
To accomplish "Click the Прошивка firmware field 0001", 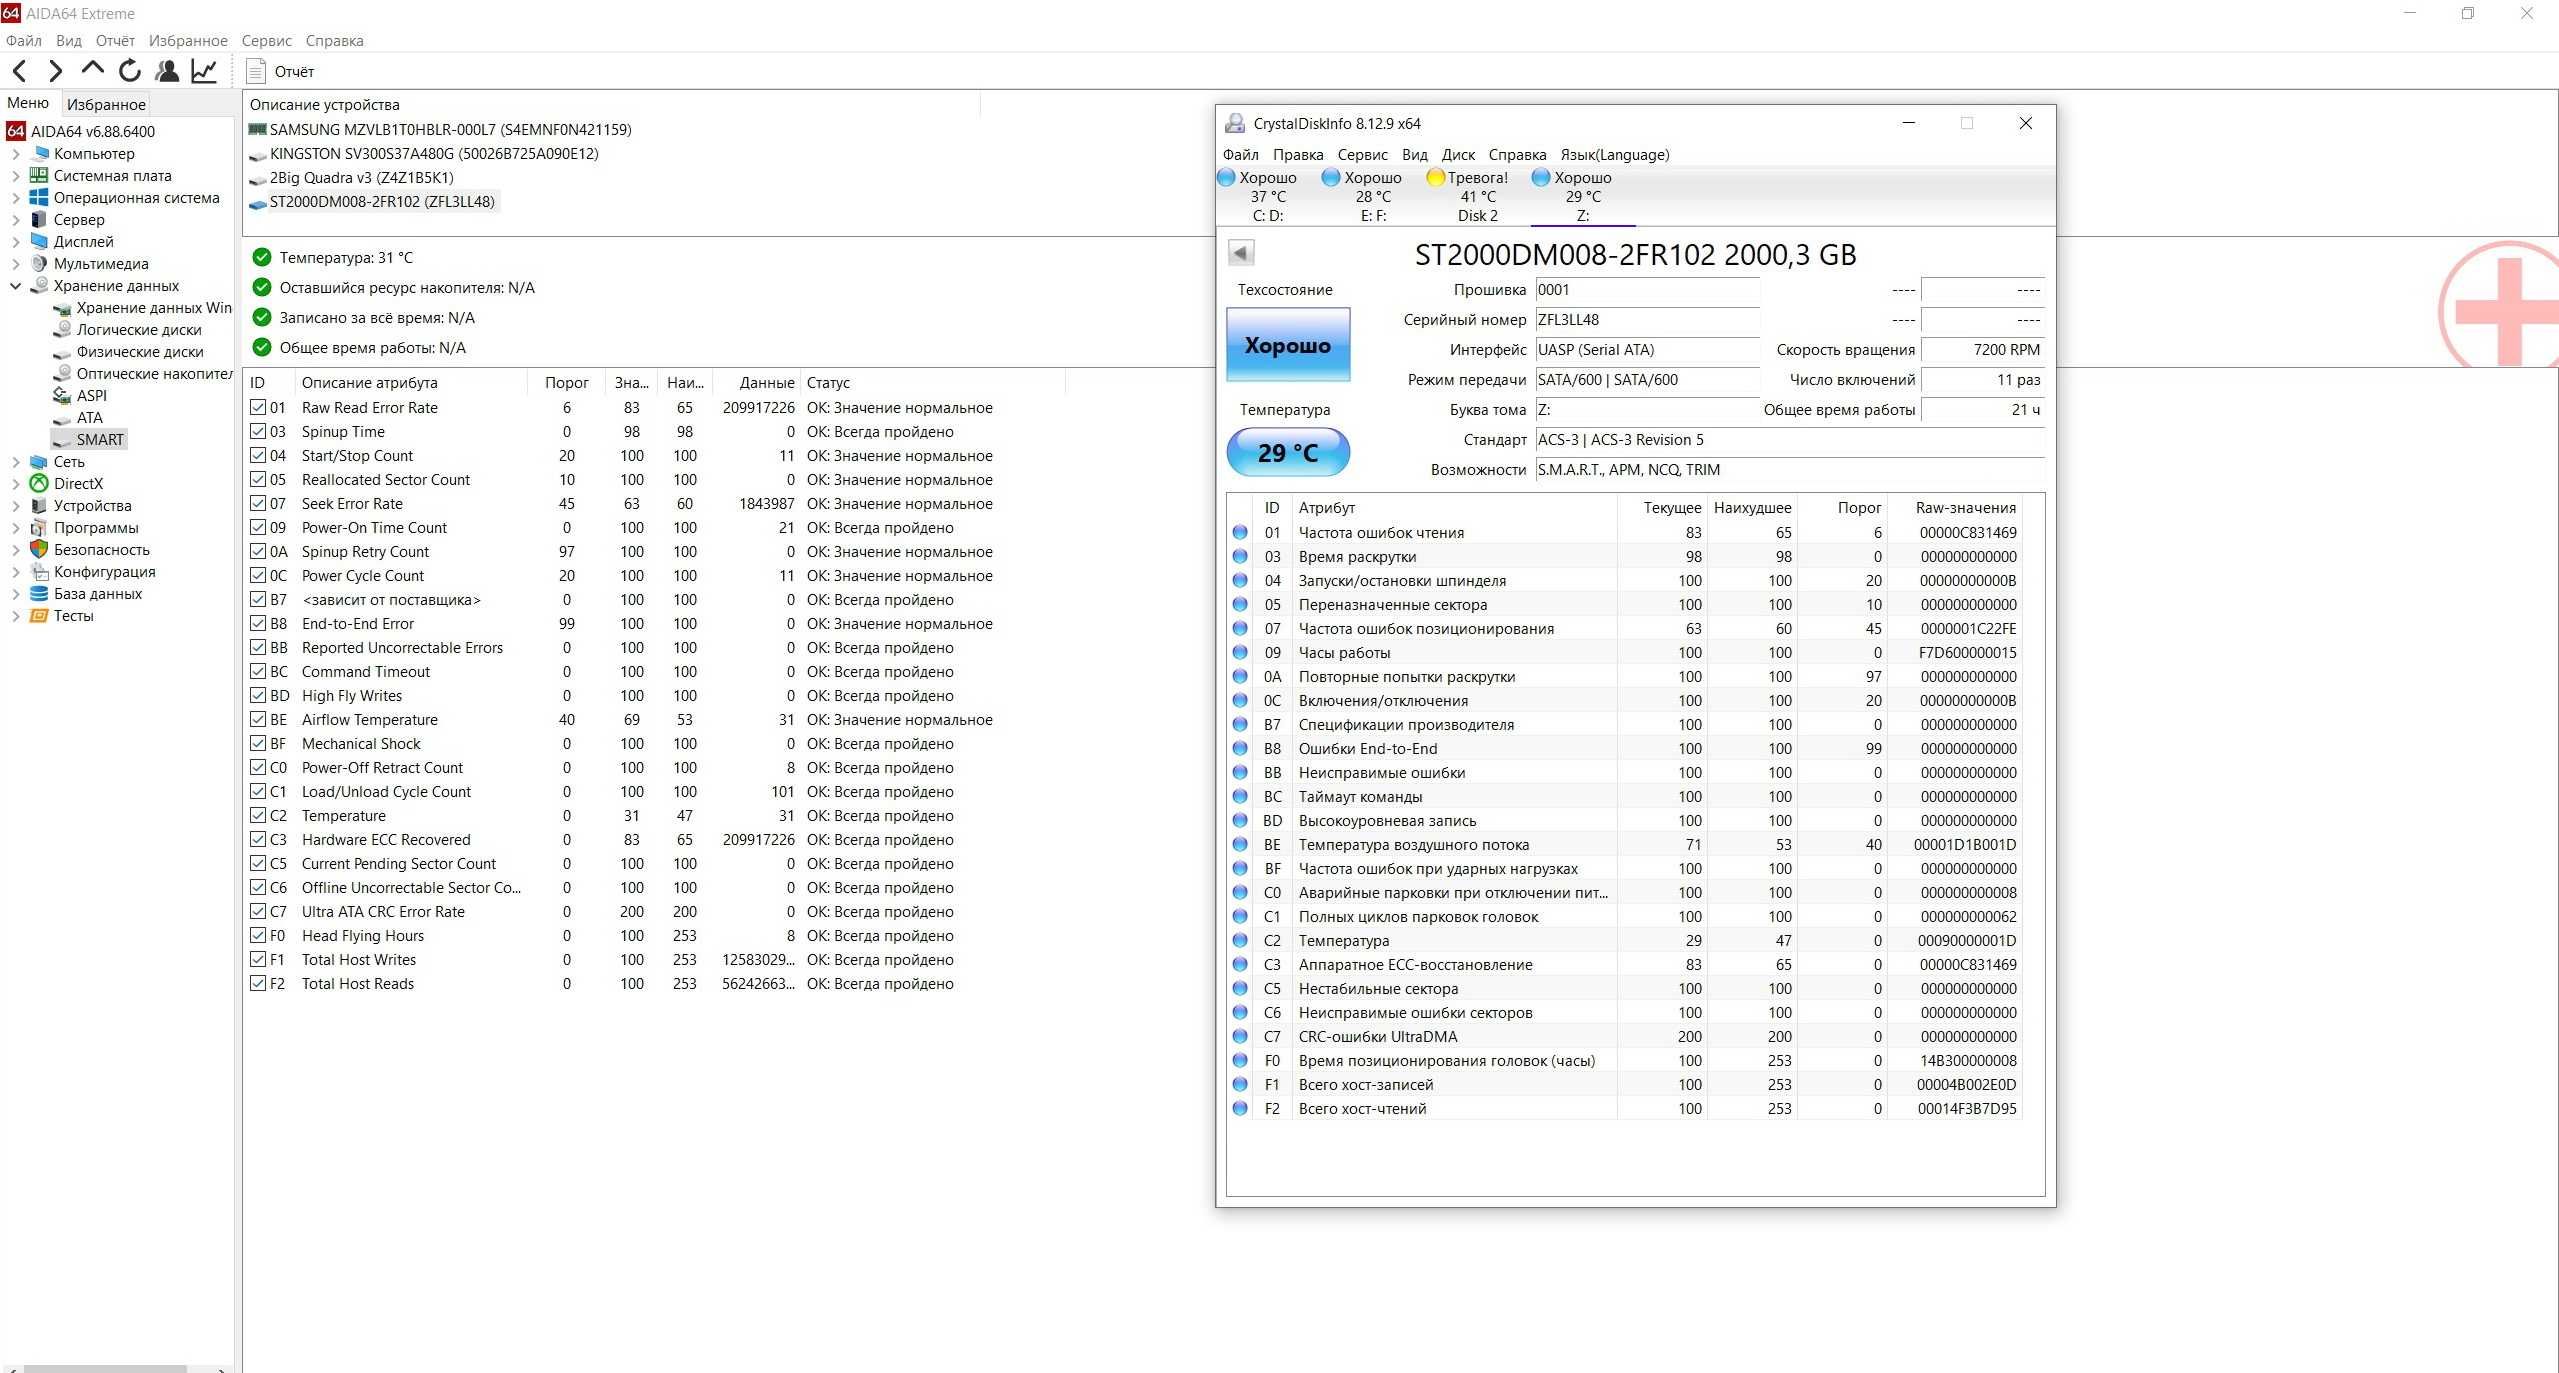I will click(x=1647, y=290).
